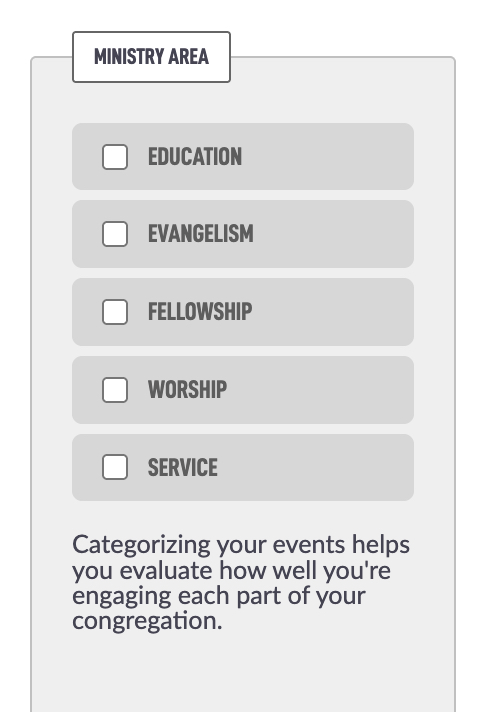This screenshot has height=712, width=488.
Task: Click empty gray space right of Evangelism label
Action: click(334, 234)
